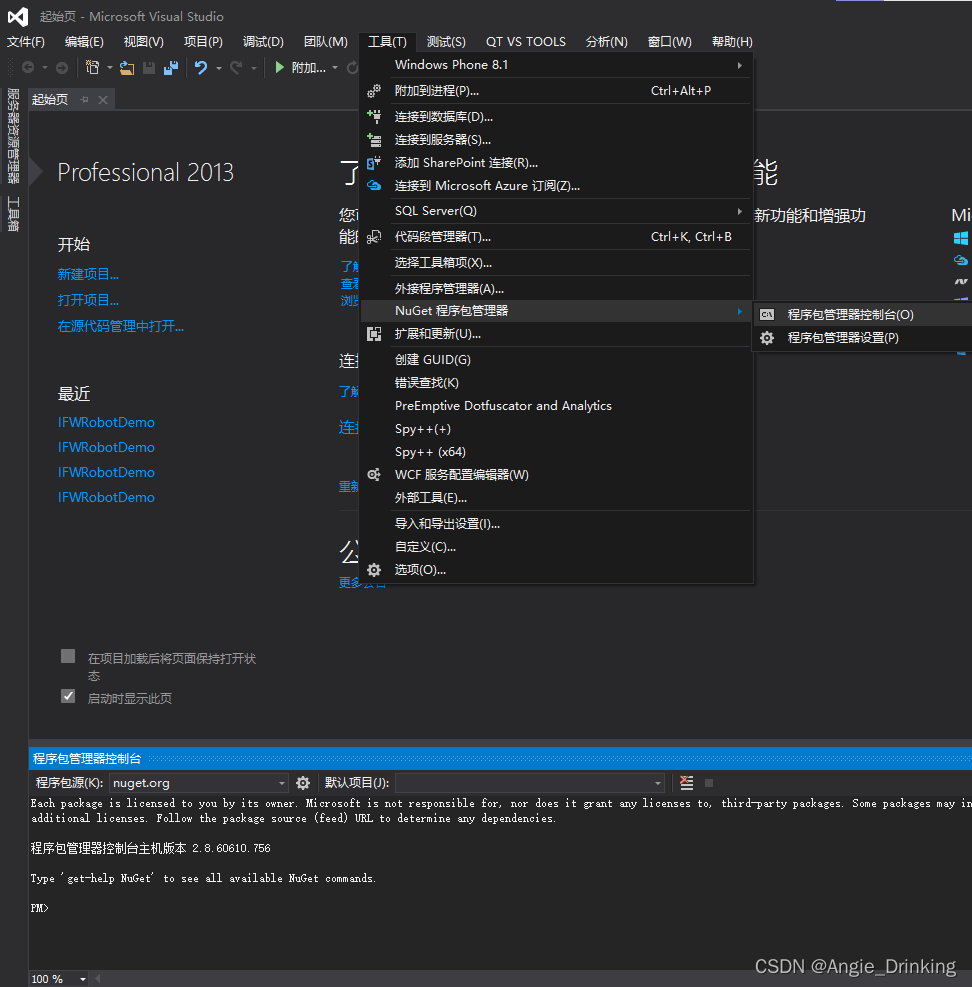Click the package source settings gear

(303, 783)
